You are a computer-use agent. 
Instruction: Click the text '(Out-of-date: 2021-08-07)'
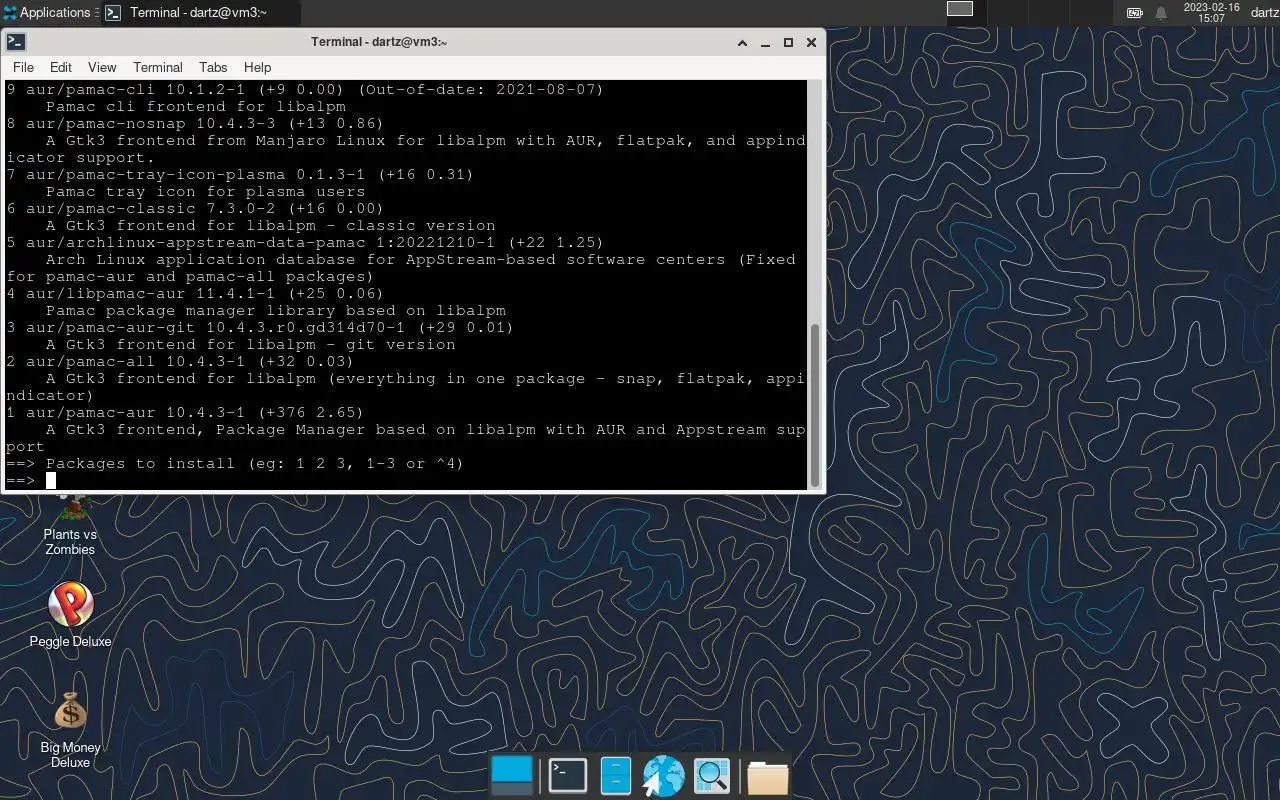pyautogui.click(x=480, y=90)
